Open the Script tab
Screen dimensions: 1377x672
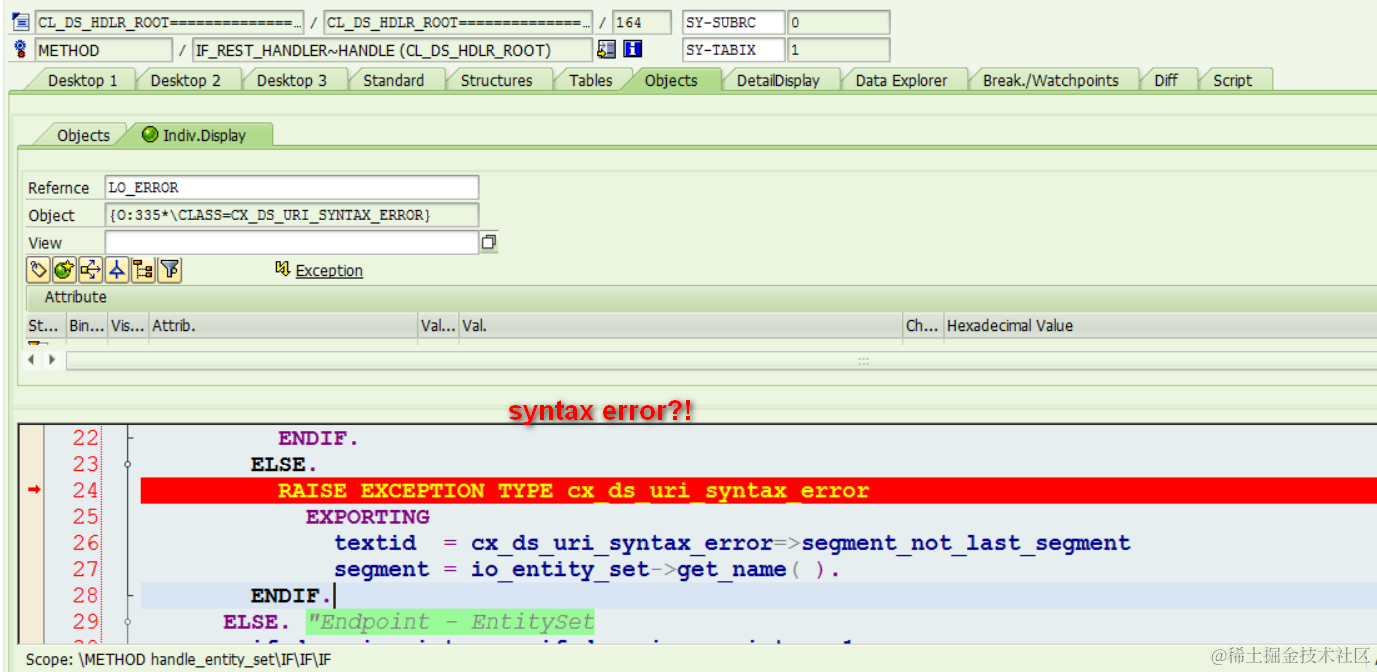(x=1232, y=80)
